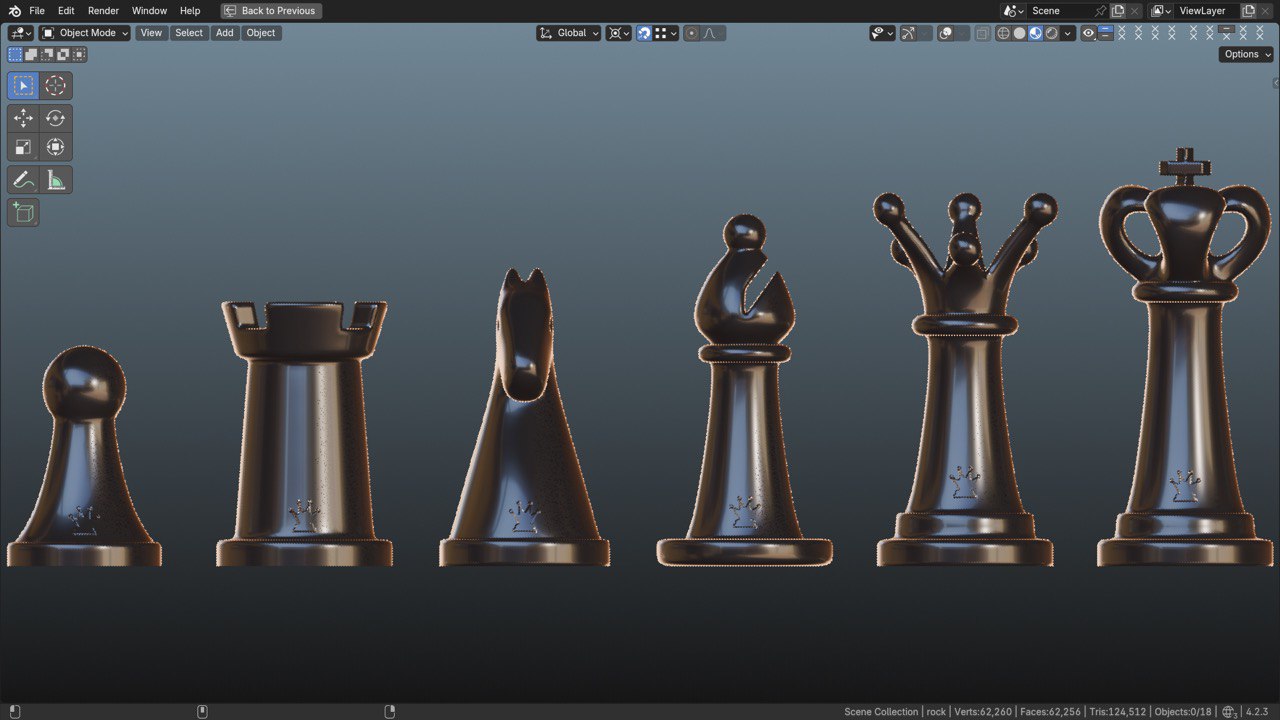The height and width of the screenshot is (720, 1280).
Task: Click the version 4.2.3 status text
Action: pos(1257,712)
